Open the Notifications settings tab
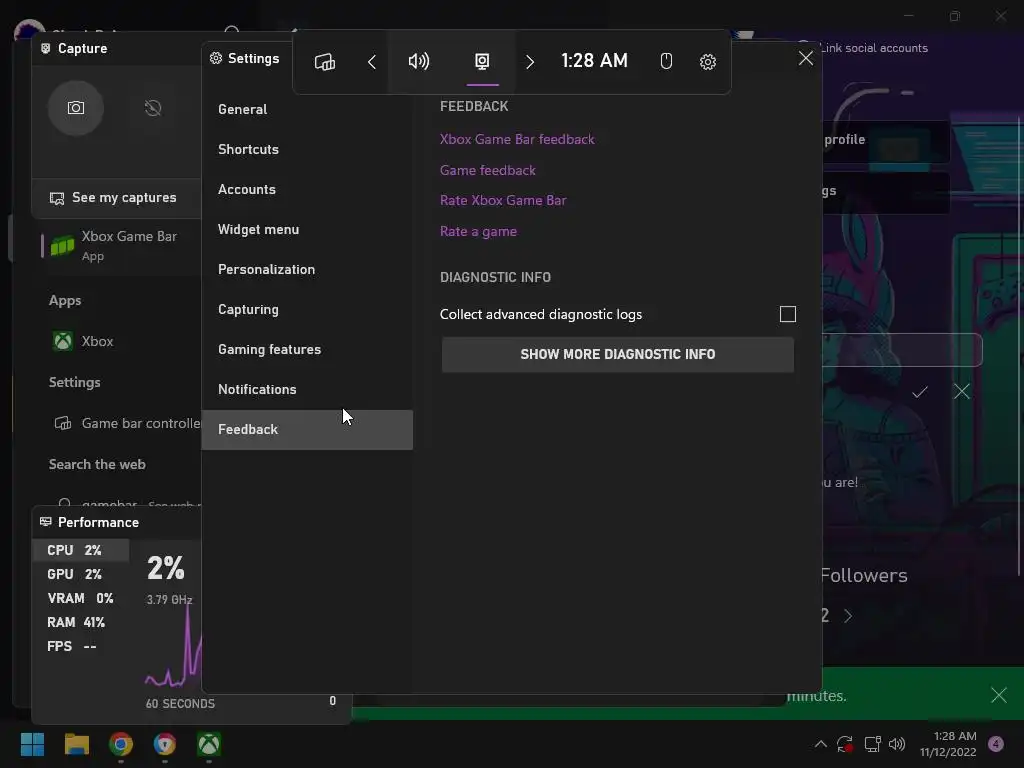This screenshot has width=1024, height=768. point(307,389)
